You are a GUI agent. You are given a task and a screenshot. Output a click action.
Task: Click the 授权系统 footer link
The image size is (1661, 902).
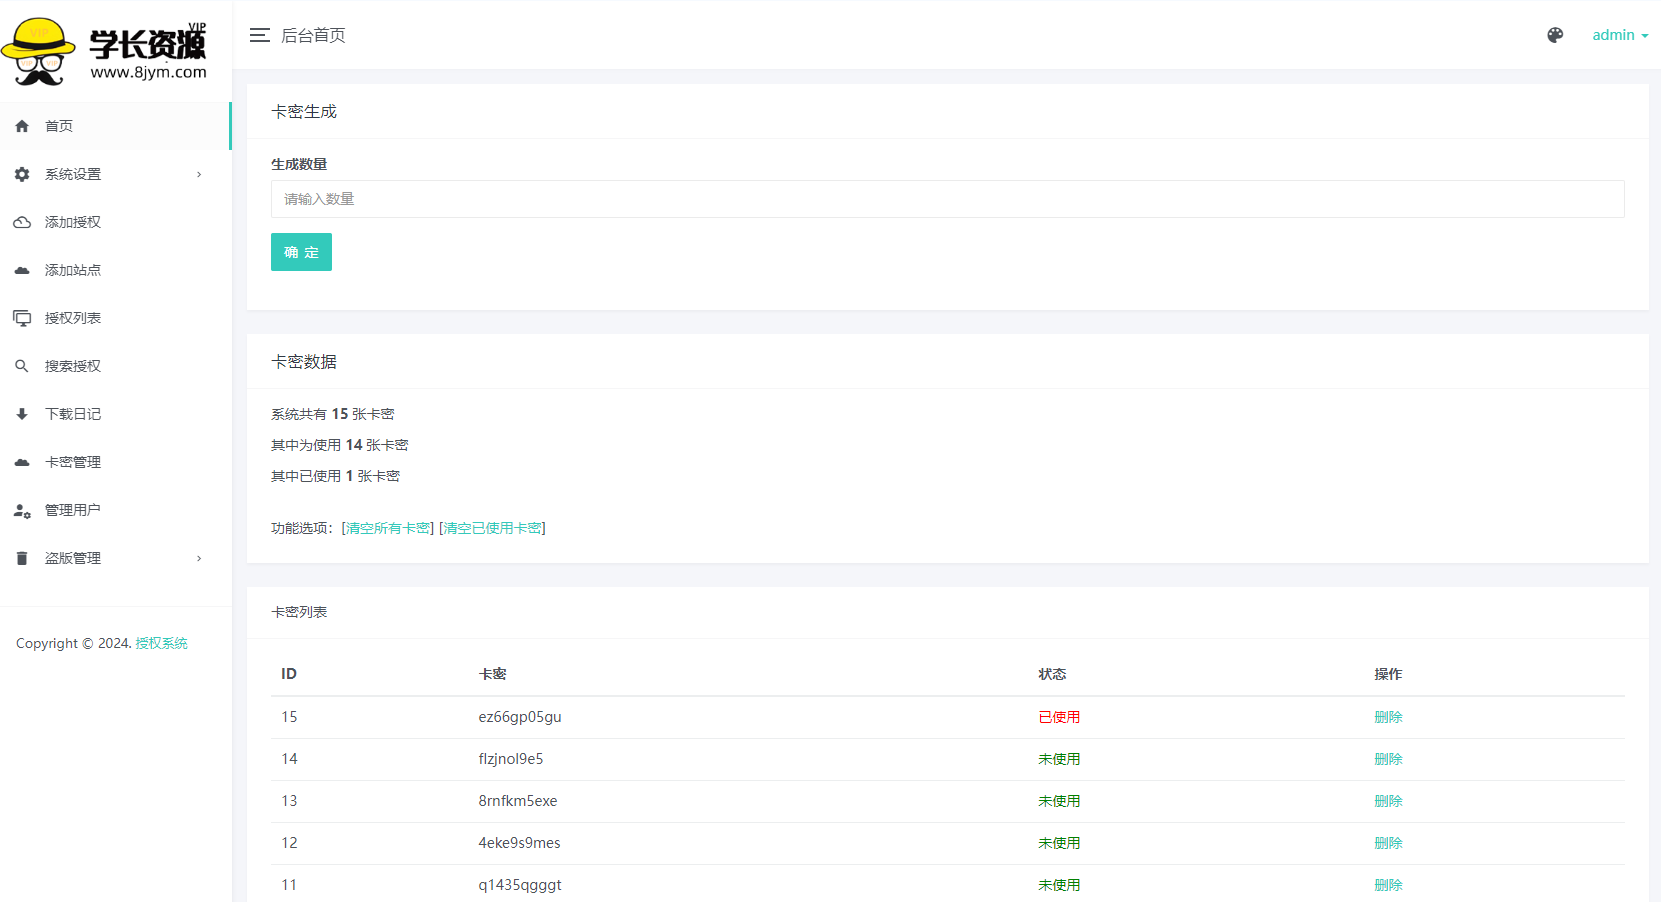[x=161, y=643]
